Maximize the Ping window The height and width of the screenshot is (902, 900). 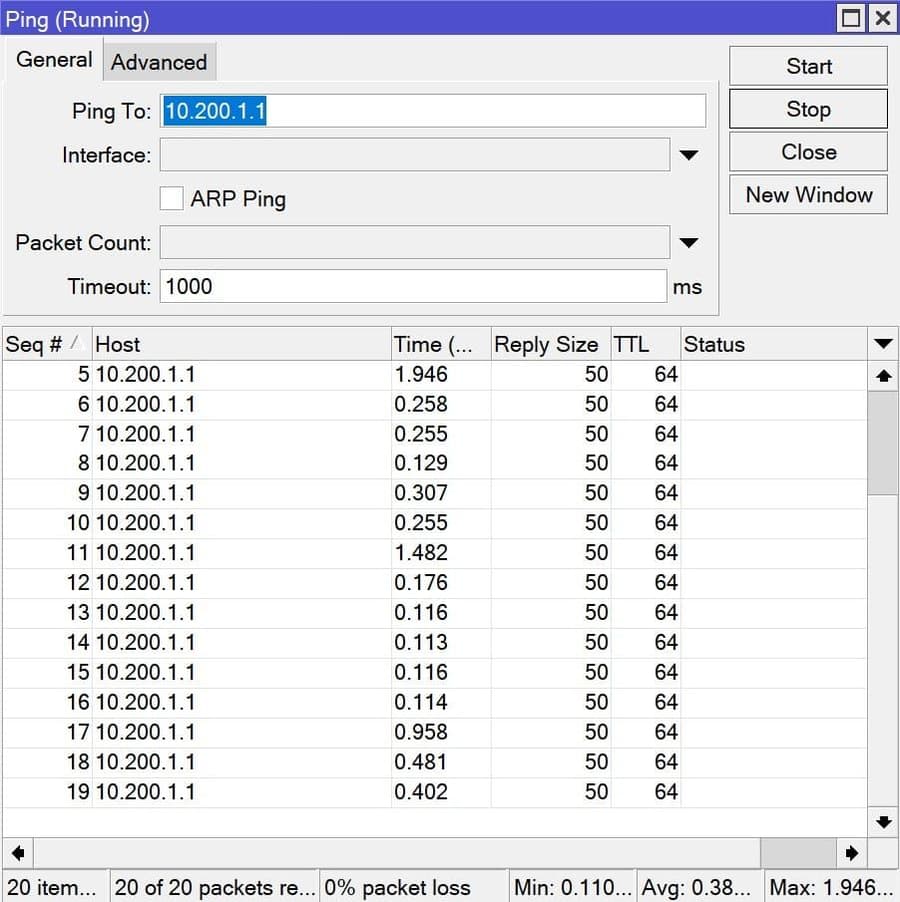851,18
